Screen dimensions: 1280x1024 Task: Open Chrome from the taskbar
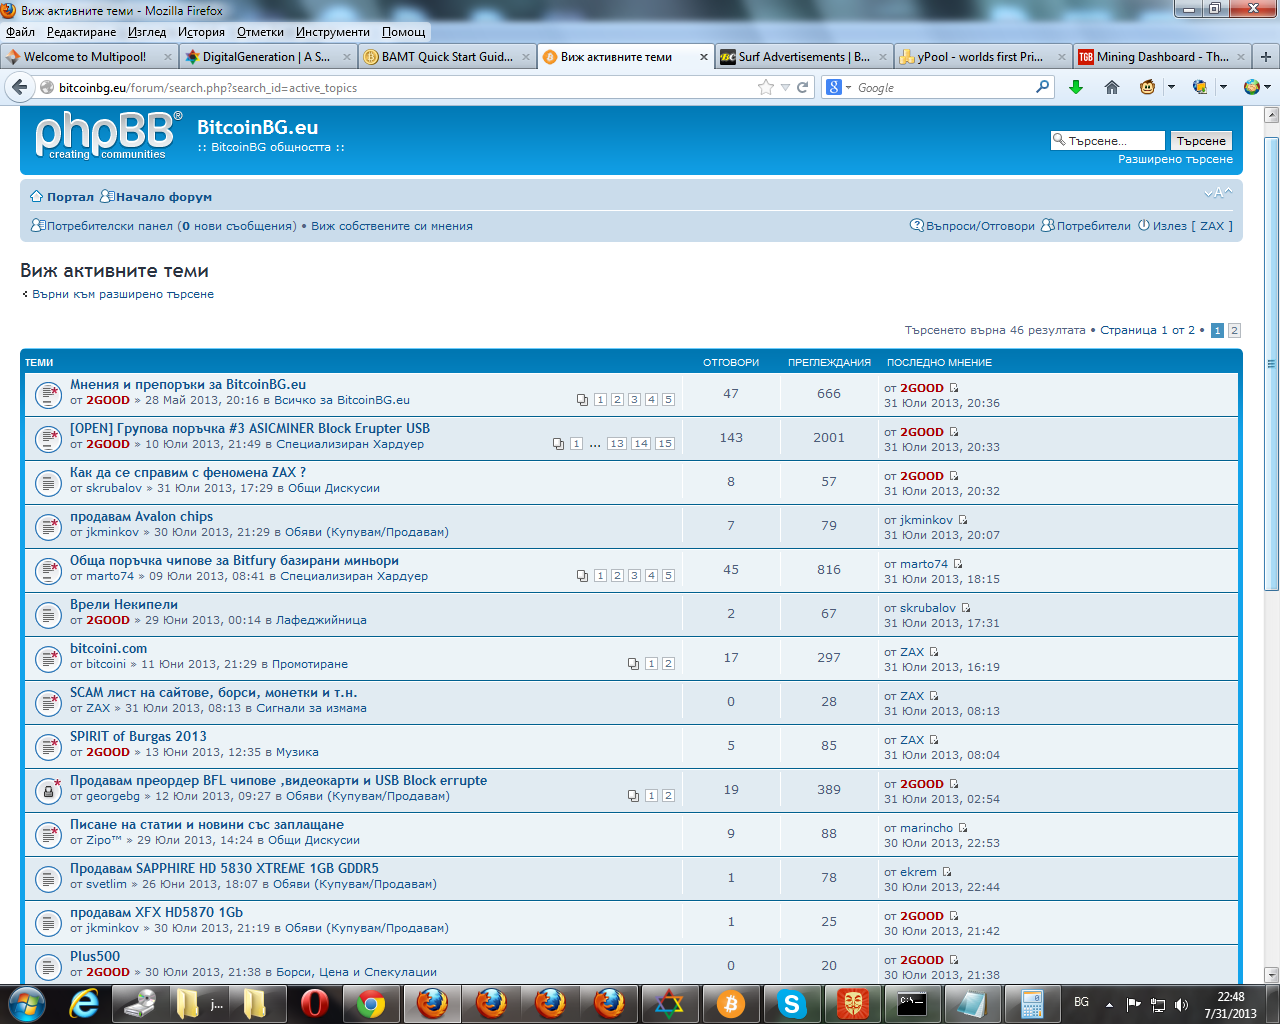coord(371,1003)
